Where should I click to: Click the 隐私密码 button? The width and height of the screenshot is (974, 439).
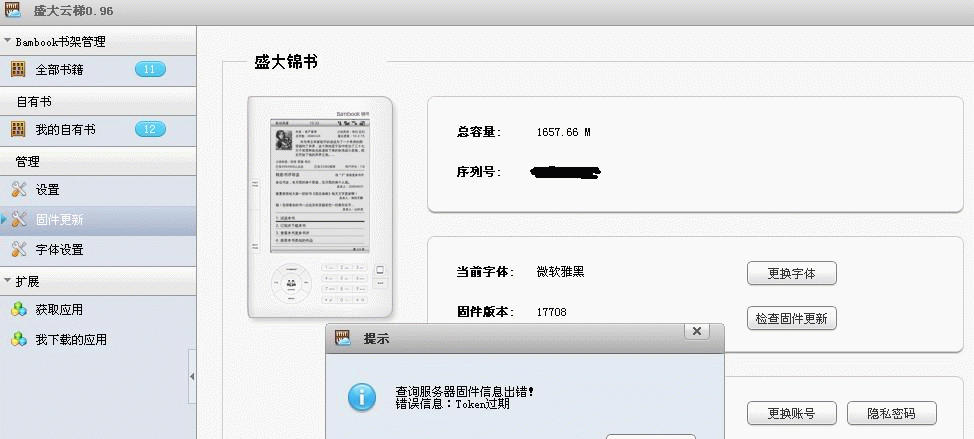[891, 414]
